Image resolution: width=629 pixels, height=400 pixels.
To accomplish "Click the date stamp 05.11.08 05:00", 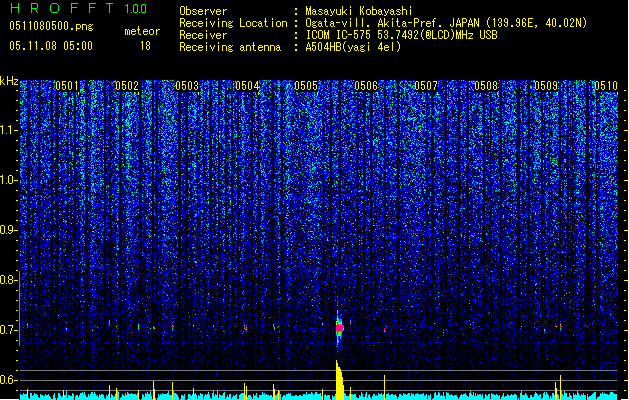I will pyautogui.click(x=51, y=46).
